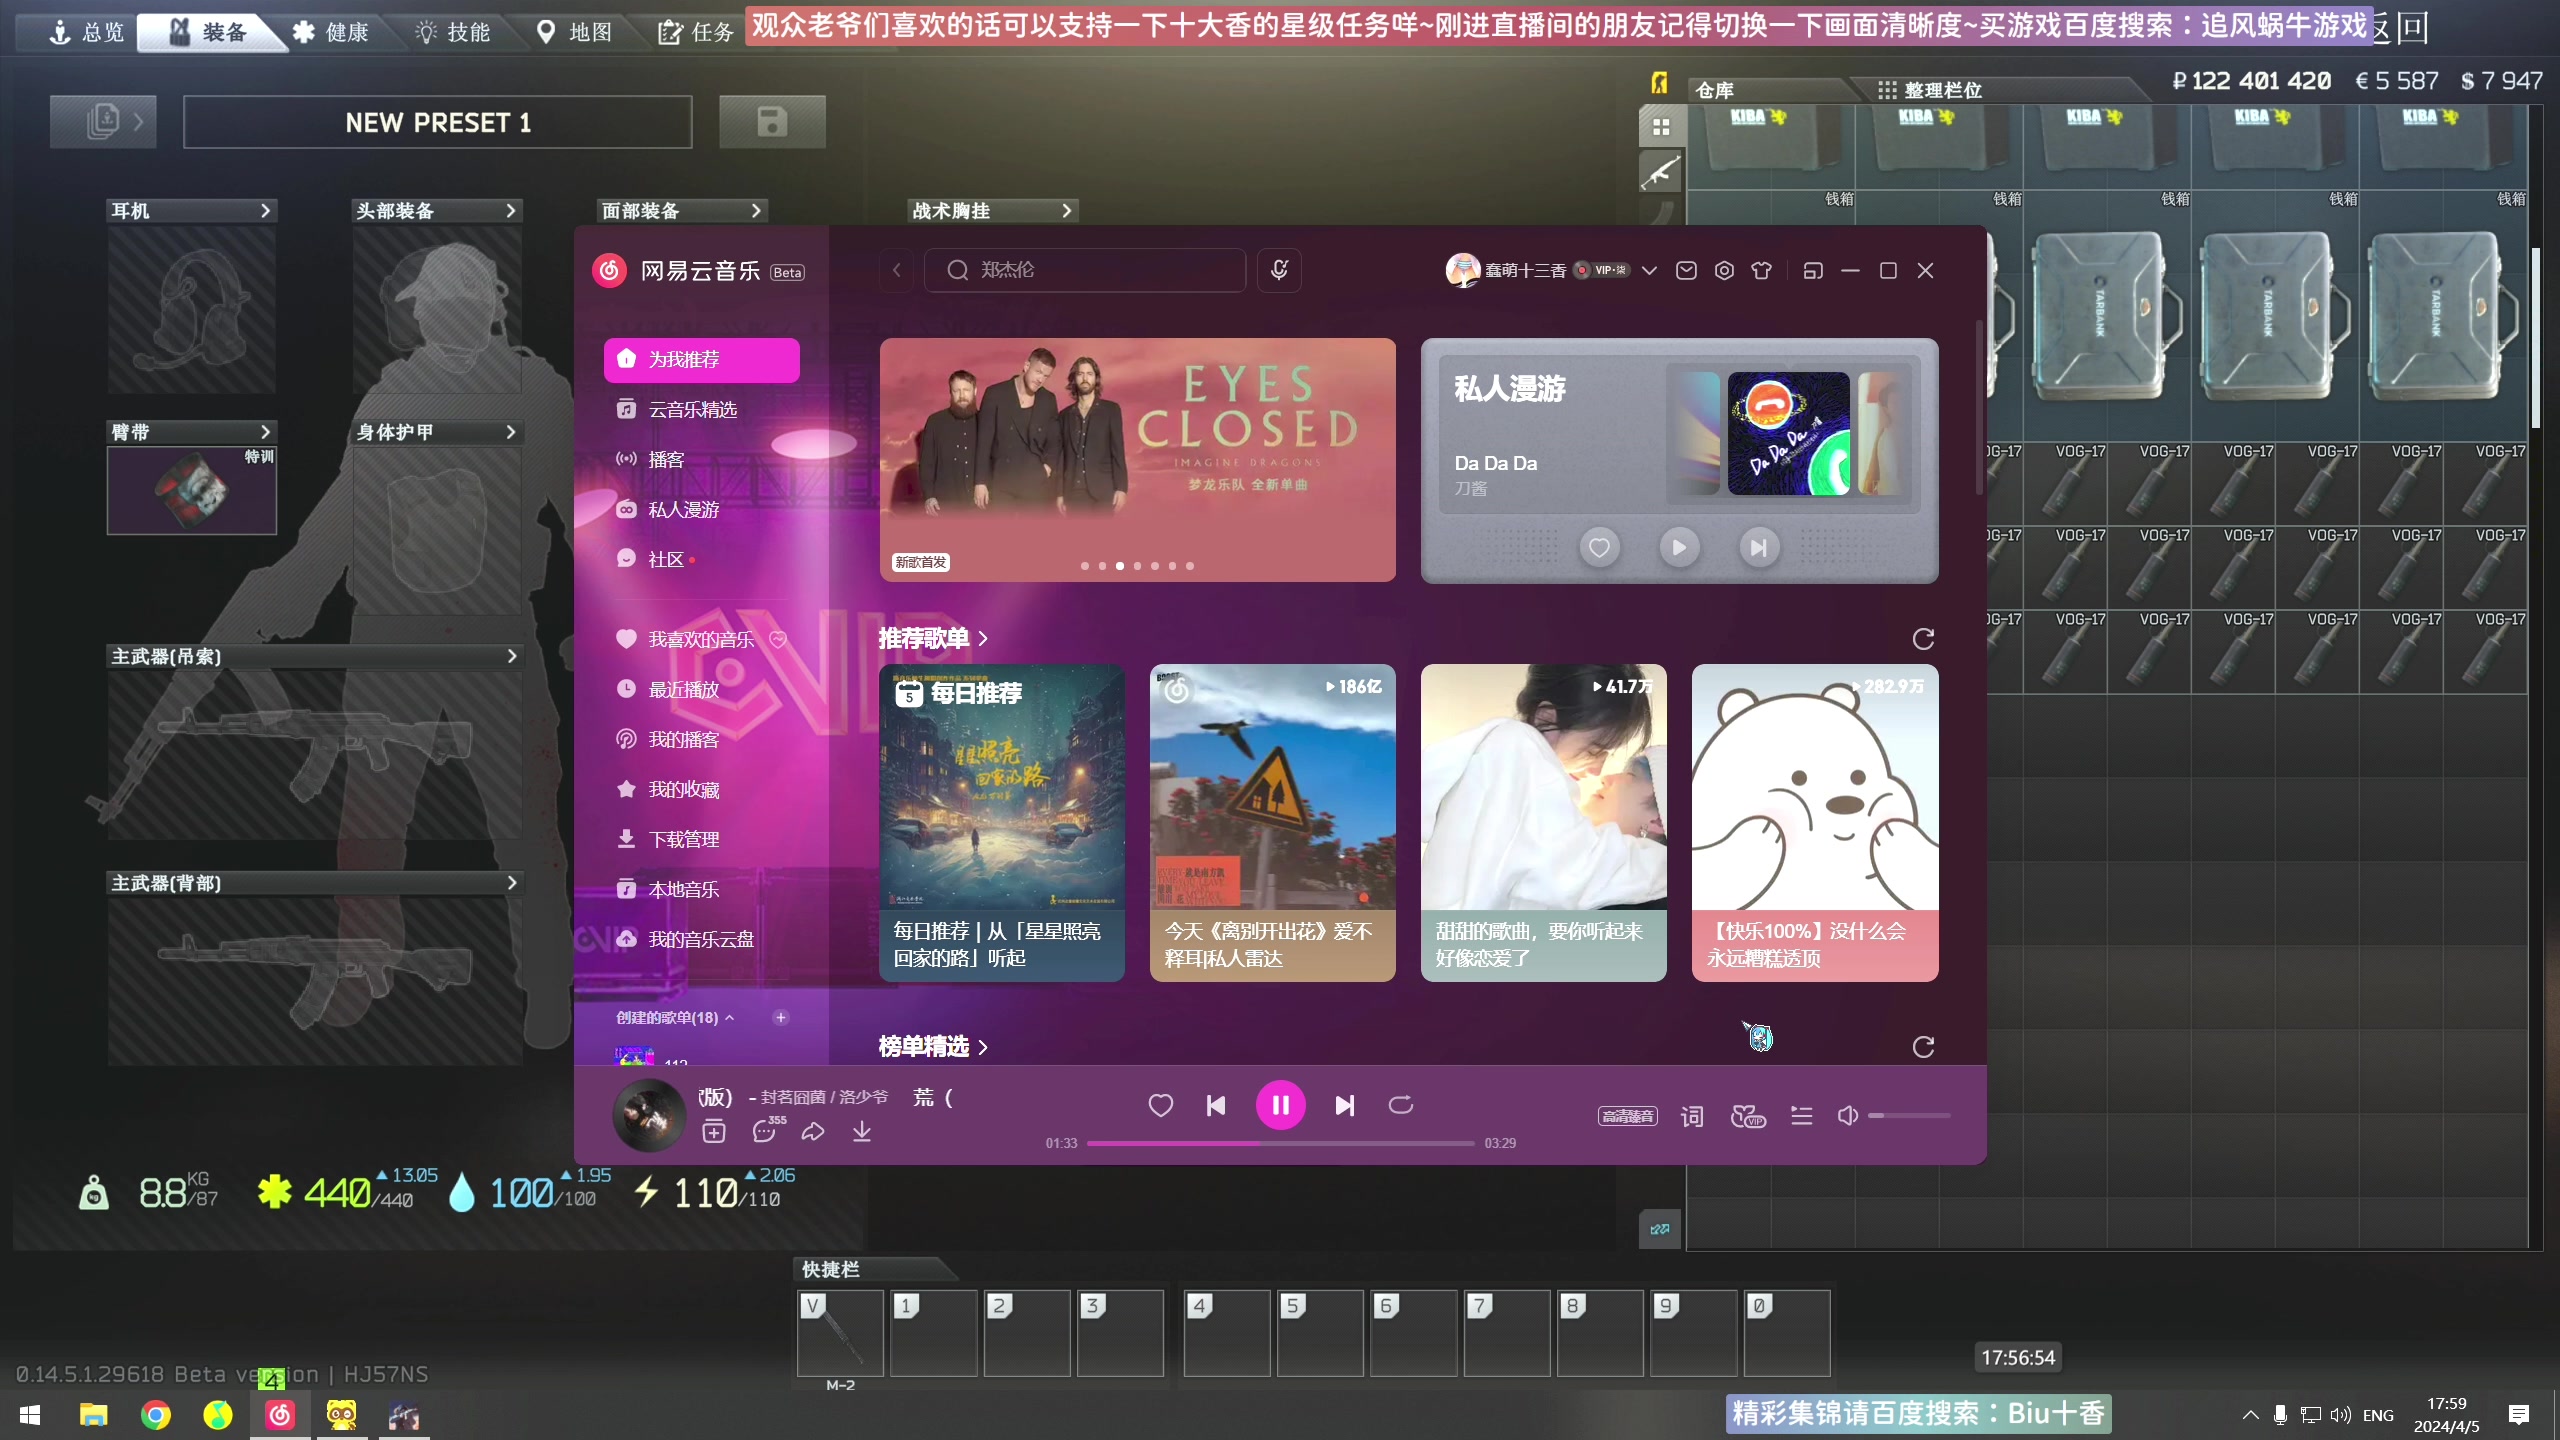2560x1440 pixels.
Task: Start heartbeat mode next to 我喜欢的音乐
Action: (778, 639)
